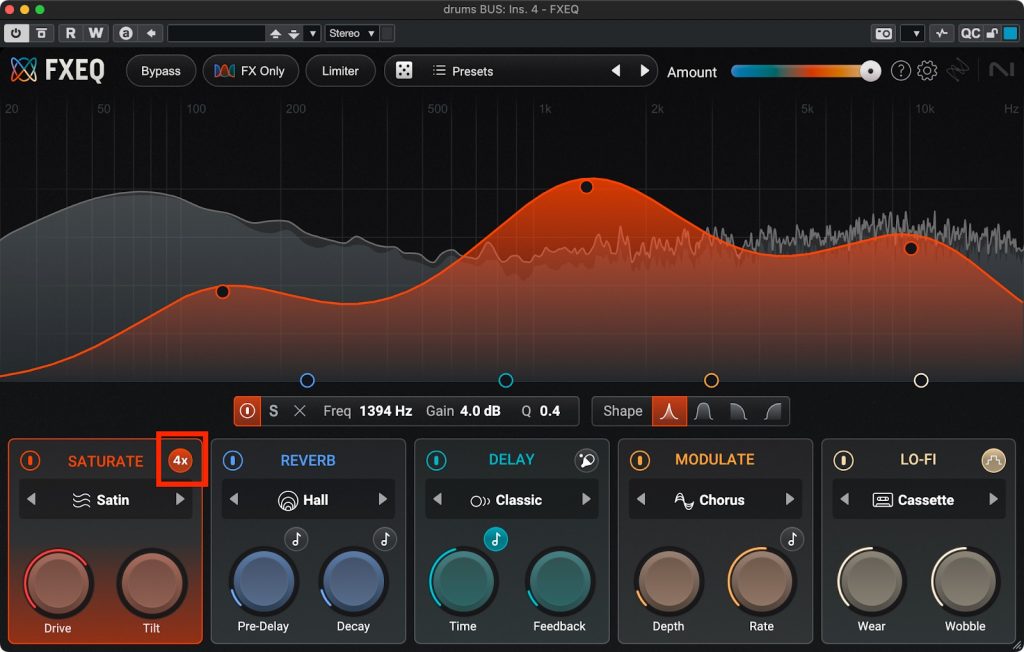Switch to next Chorus modulation type

click(790, 500)
